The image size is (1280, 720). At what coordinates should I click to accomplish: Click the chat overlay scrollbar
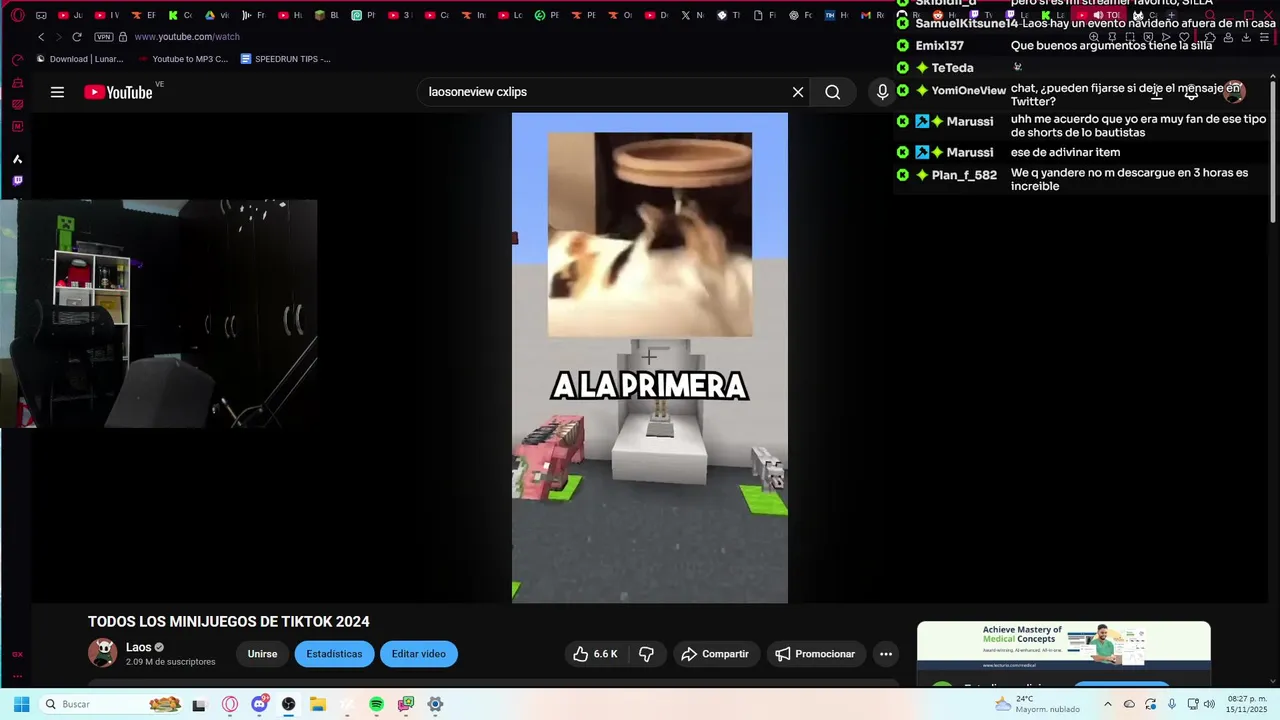pyautogui.click(x=1273, y=150)
